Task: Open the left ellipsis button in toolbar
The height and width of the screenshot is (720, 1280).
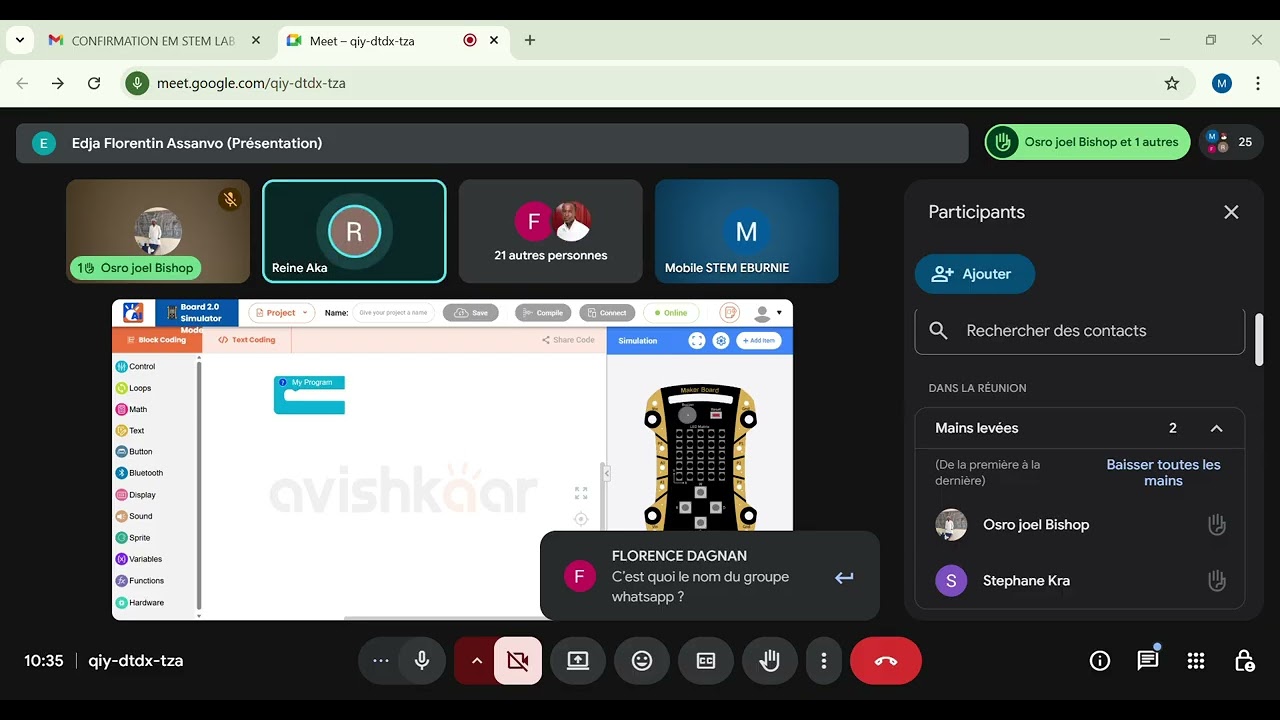Action: click(x=380, y=661)
